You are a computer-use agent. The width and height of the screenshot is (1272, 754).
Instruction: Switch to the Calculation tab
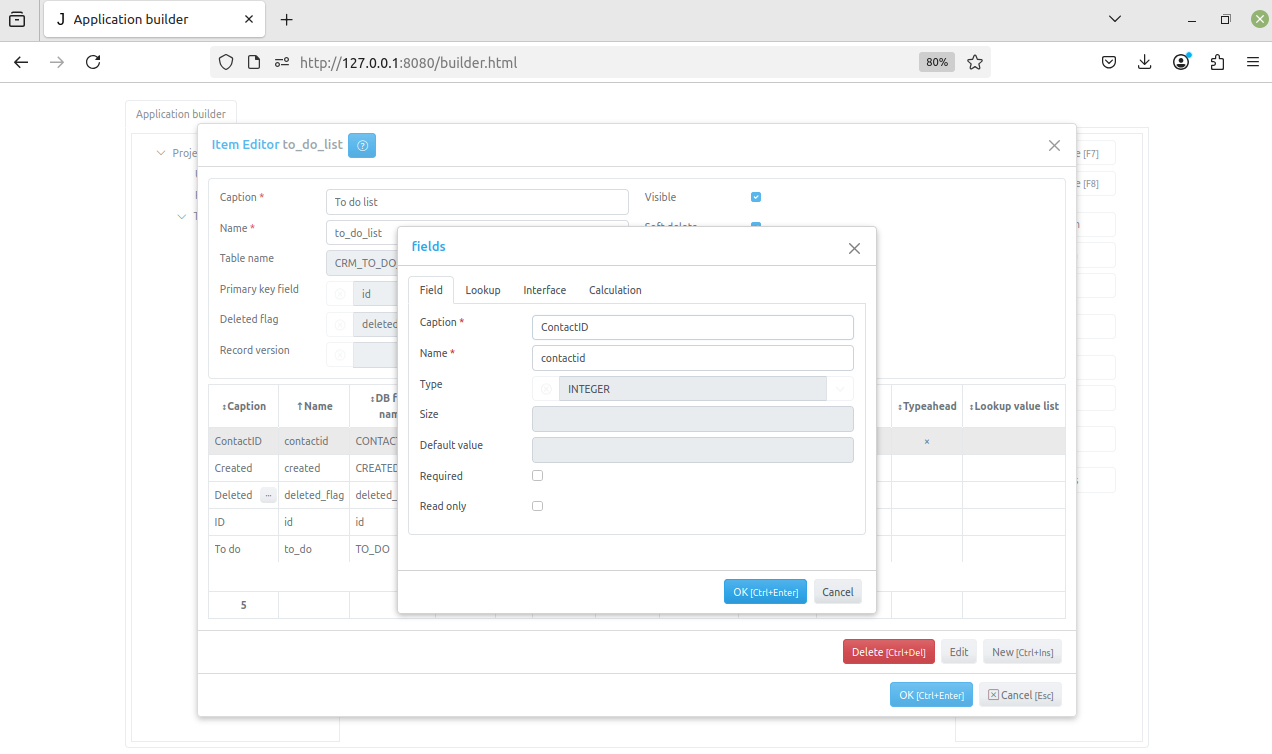point(615,290)
